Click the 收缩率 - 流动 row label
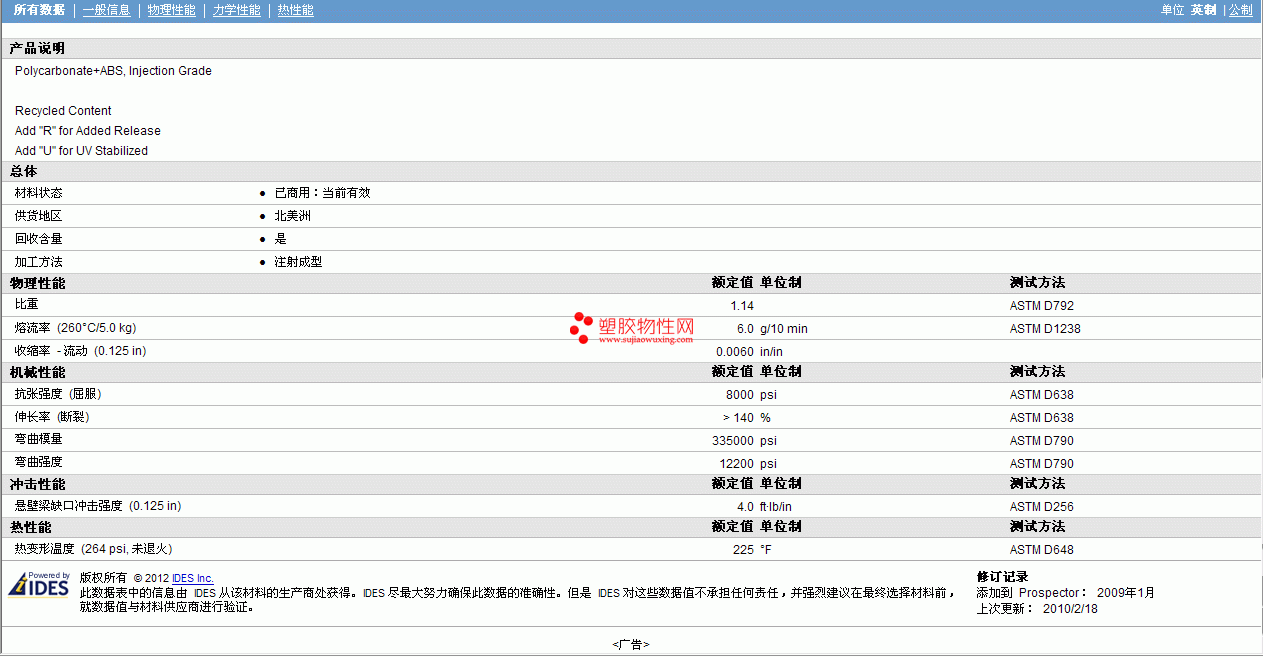 (80, 351)
